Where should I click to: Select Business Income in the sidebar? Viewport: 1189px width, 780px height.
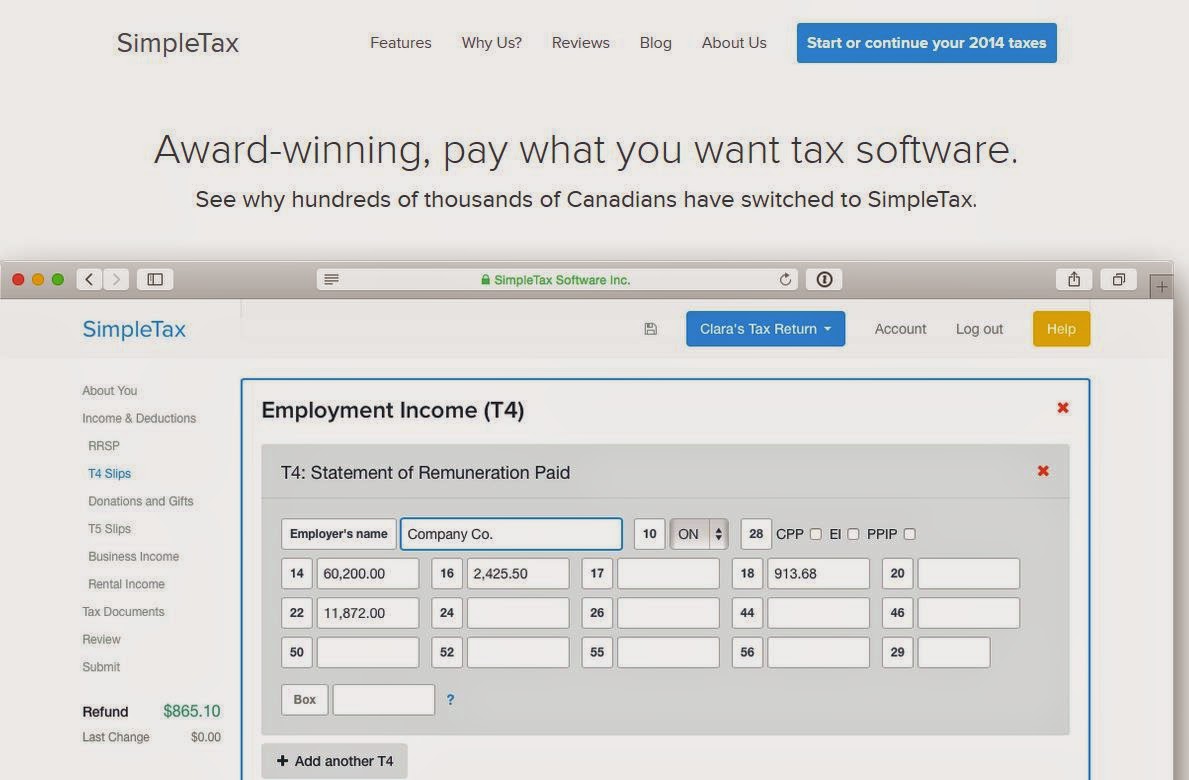coord(133,556)
